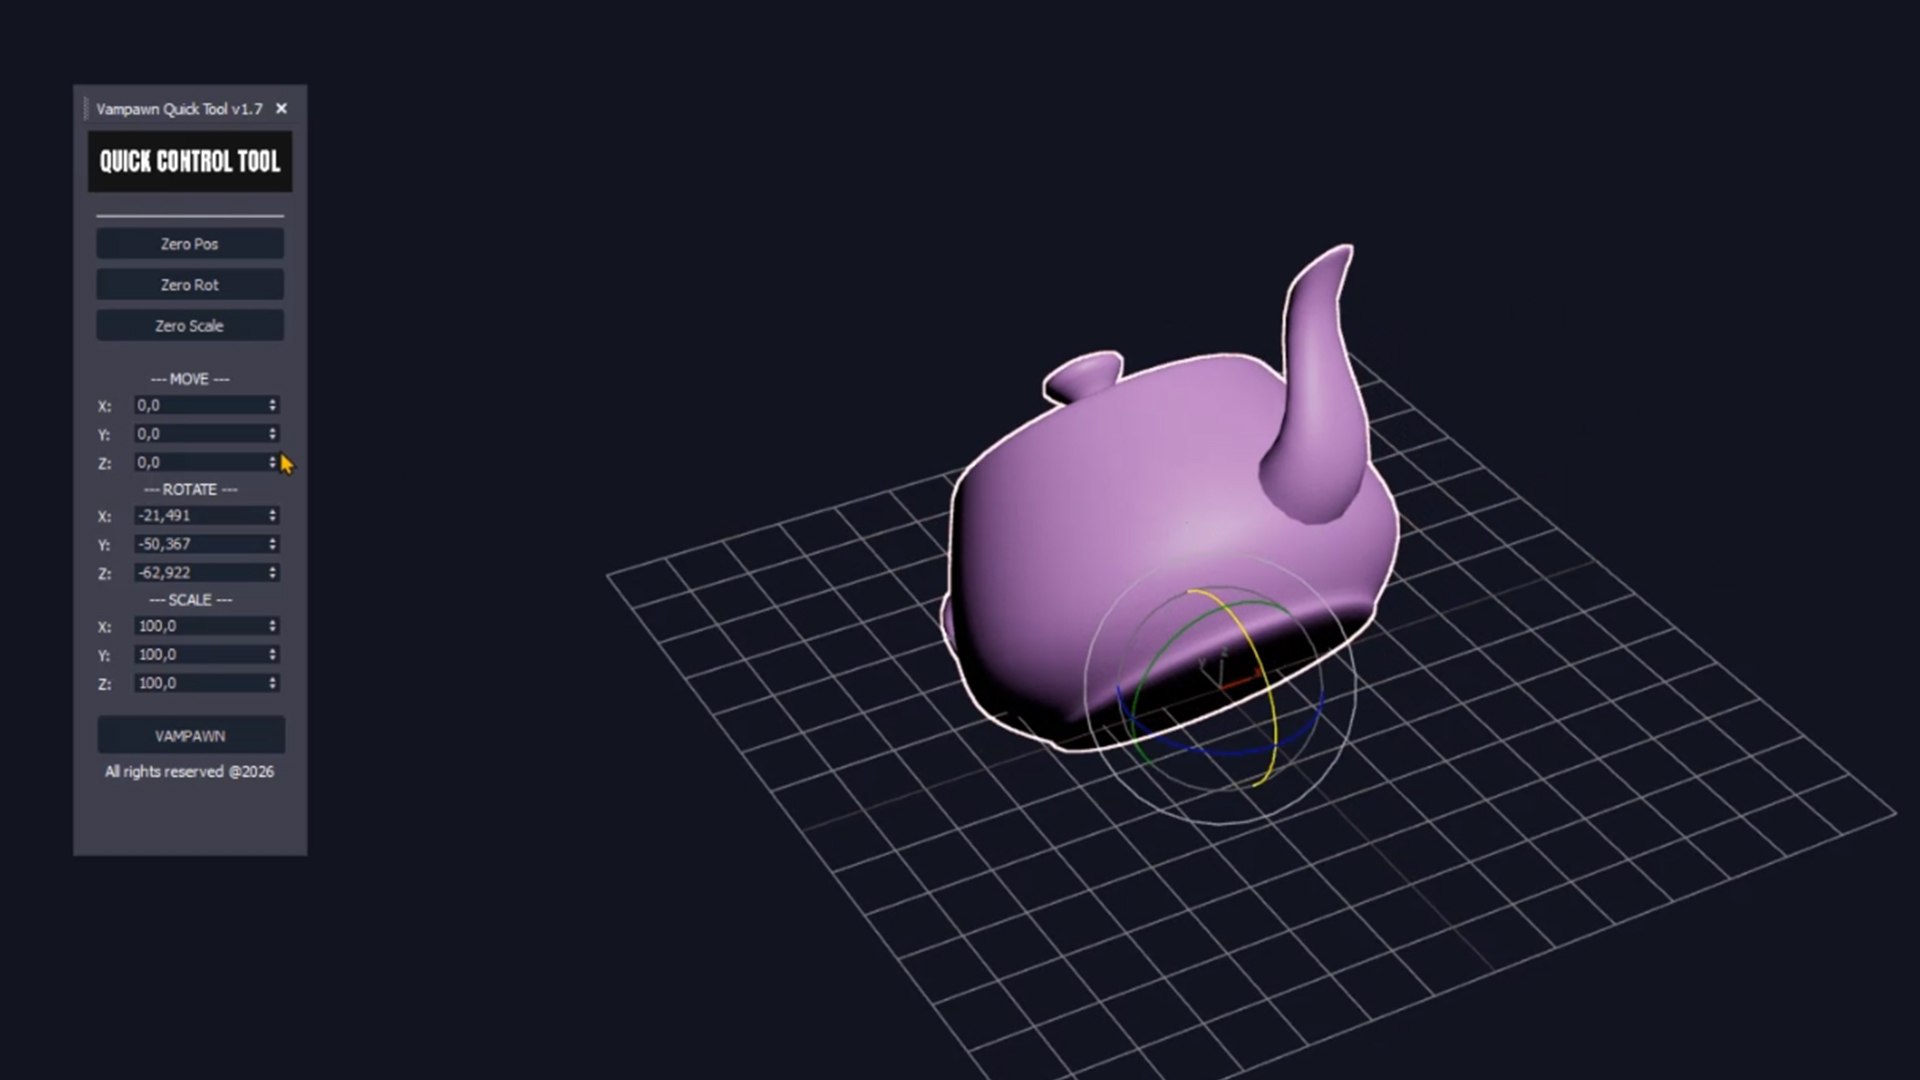Select the Move Y value field

[x=200, y=434]
